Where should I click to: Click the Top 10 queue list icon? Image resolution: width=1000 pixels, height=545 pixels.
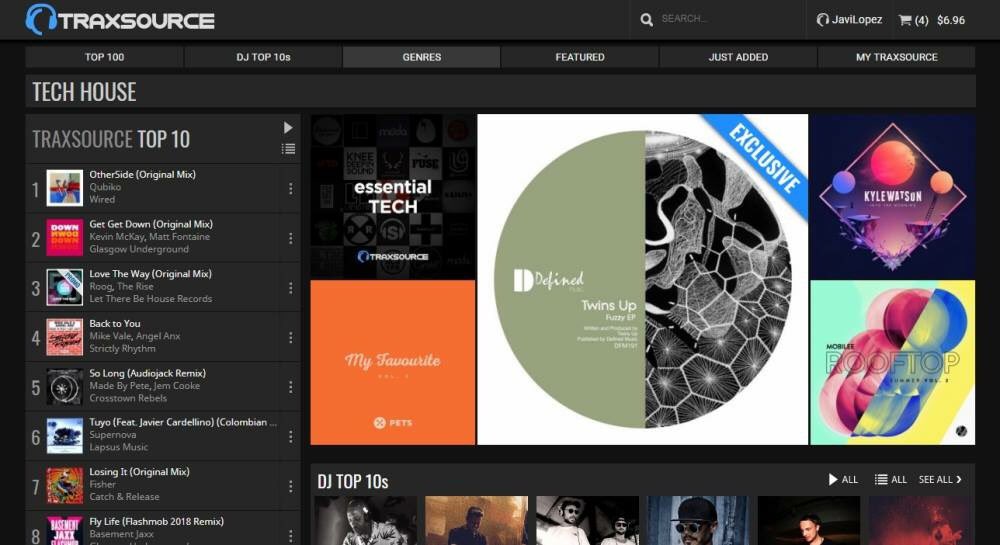tap(288, 149)
